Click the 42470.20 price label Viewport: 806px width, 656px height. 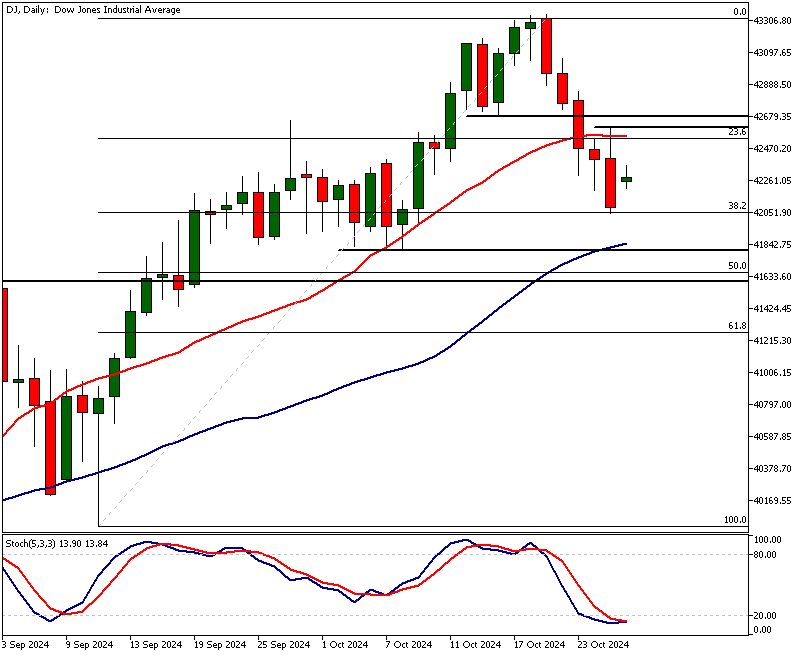772,149
